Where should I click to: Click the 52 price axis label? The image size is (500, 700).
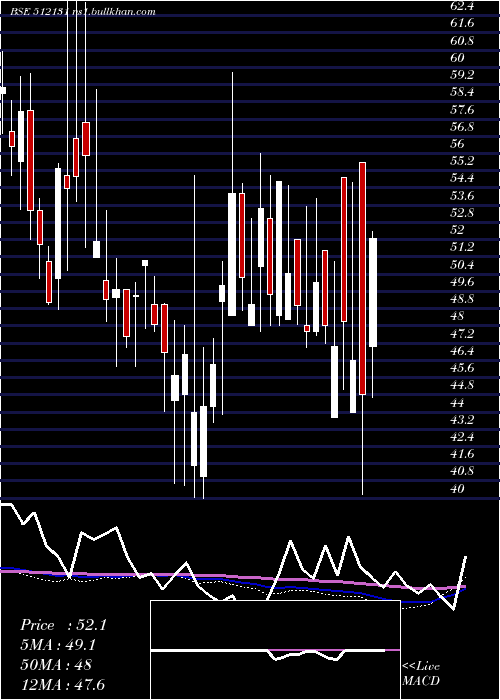coord(458,230)
